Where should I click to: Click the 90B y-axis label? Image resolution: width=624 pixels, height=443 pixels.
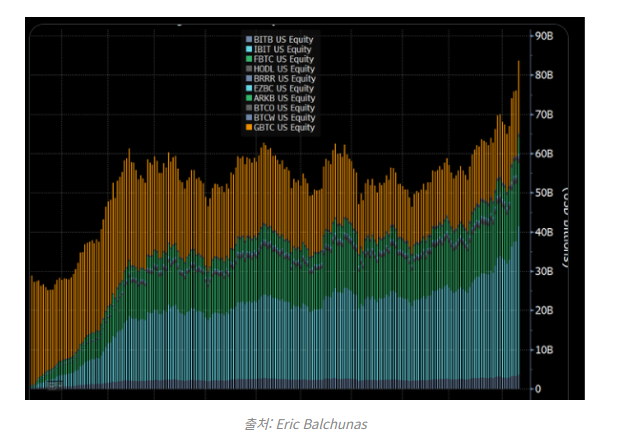544,36
